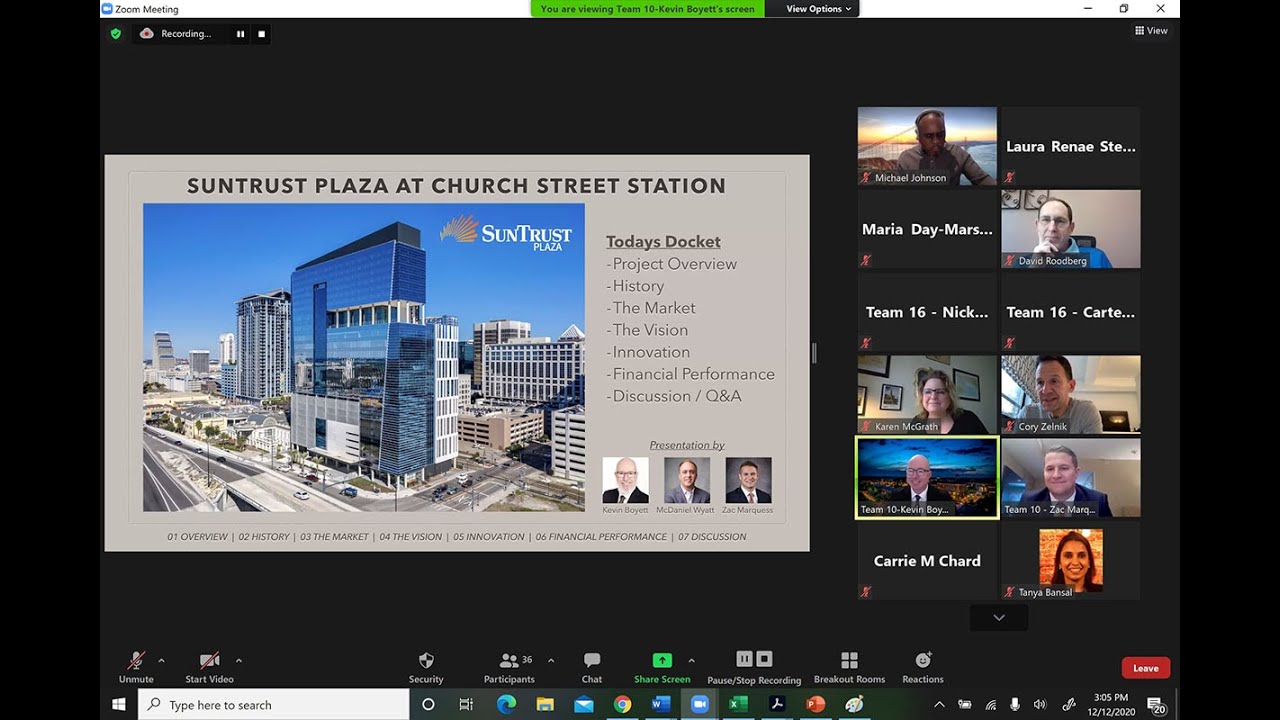This screenshot has width=1280, height=720.
Task: Select Laura Renae Ste... participant tile
Action: [x=1071, y=146]
